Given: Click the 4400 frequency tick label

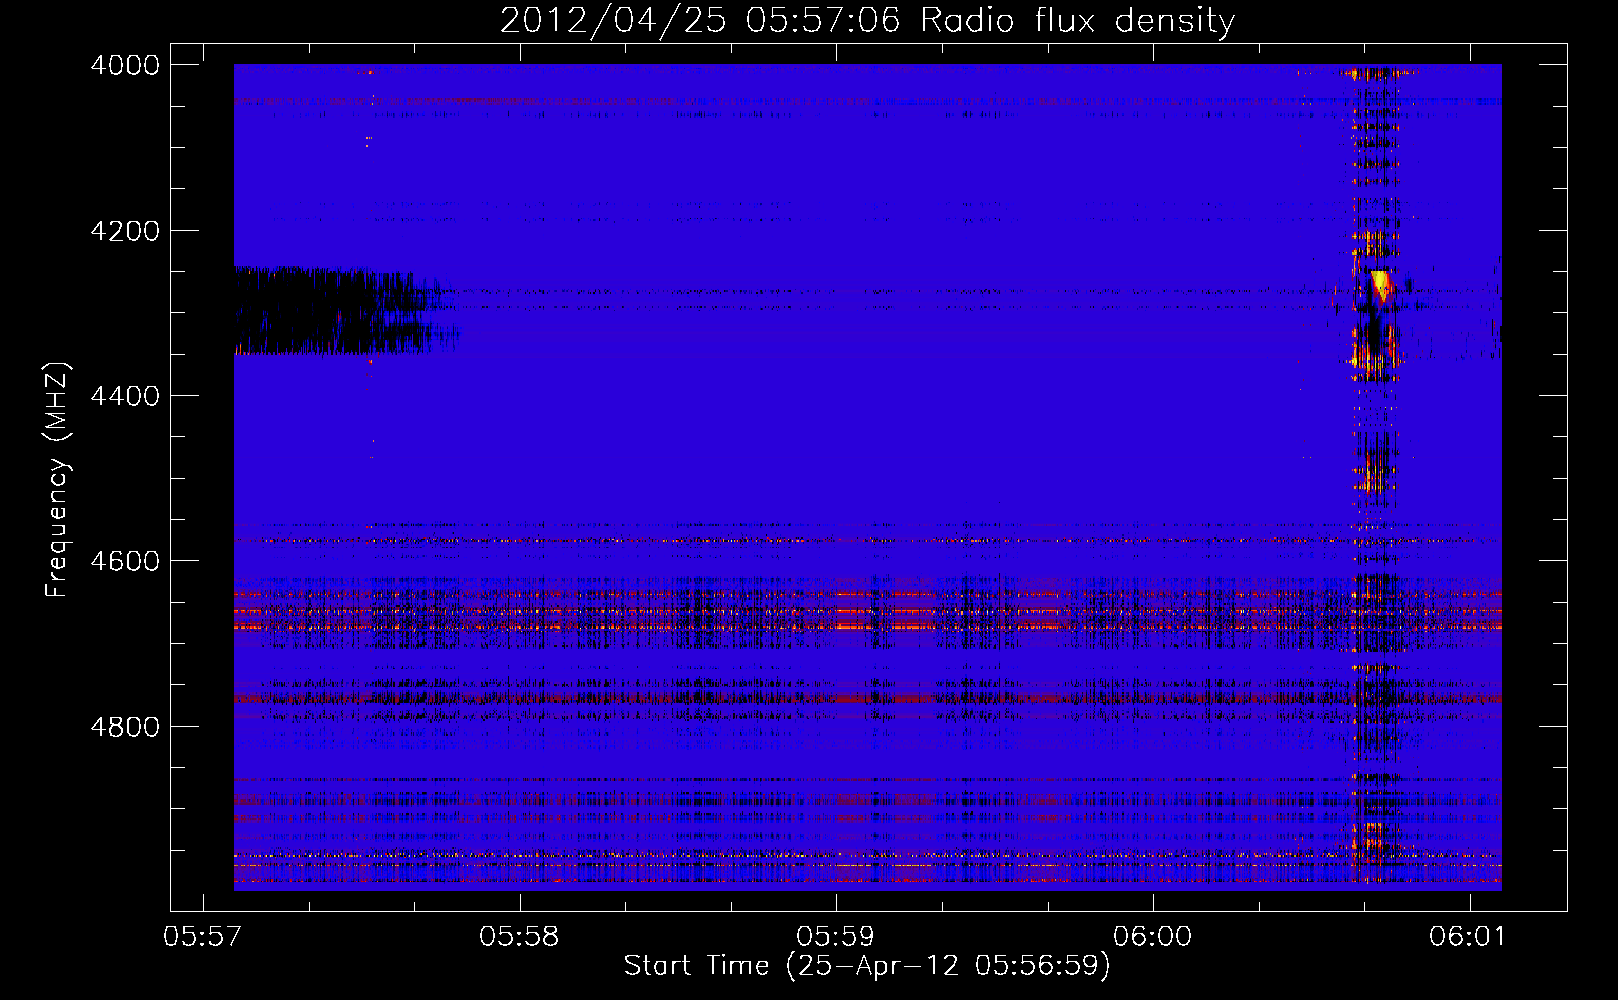Looking at the screenshot, I should click(x=125, y=396).
